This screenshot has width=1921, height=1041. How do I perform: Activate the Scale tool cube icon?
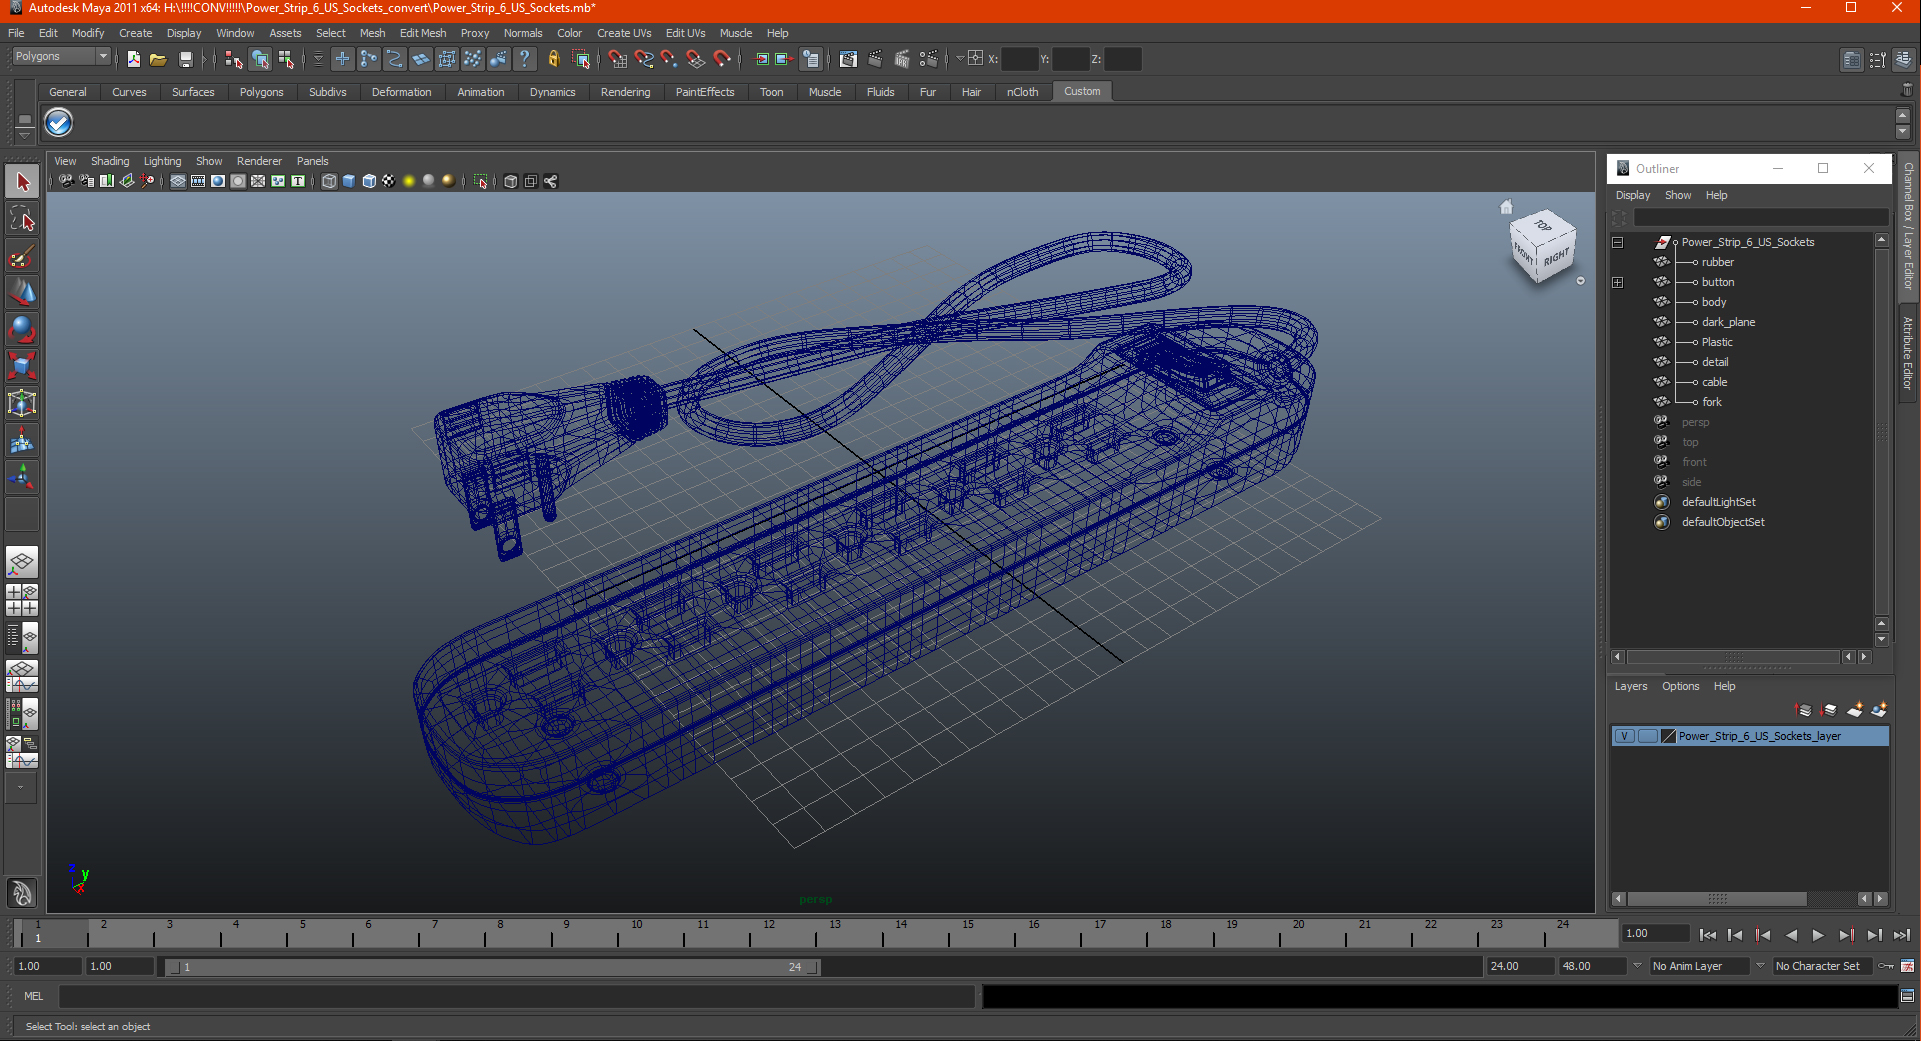click(22, 366)
